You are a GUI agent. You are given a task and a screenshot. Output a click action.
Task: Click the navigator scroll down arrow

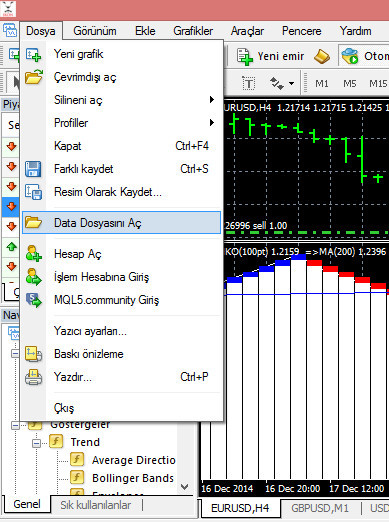(x=184, y=487)
